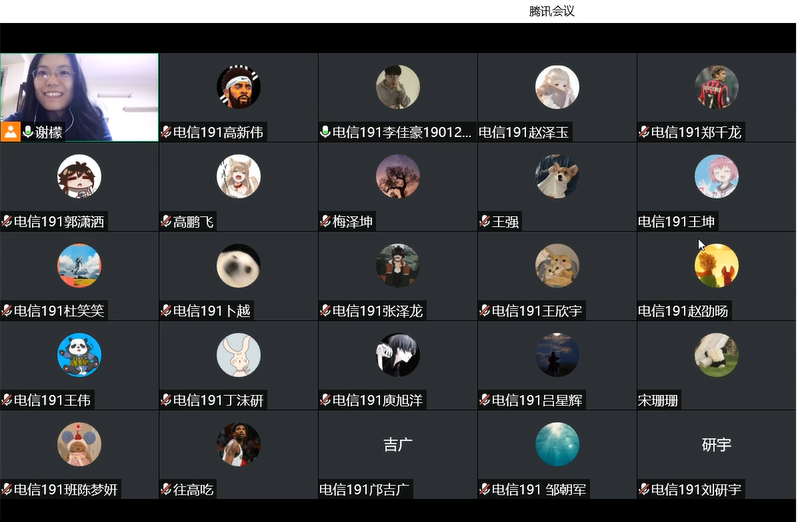Click the 吉广 text avatar tile
This screenshot has height=522, width=797.
tap(397, 445)
